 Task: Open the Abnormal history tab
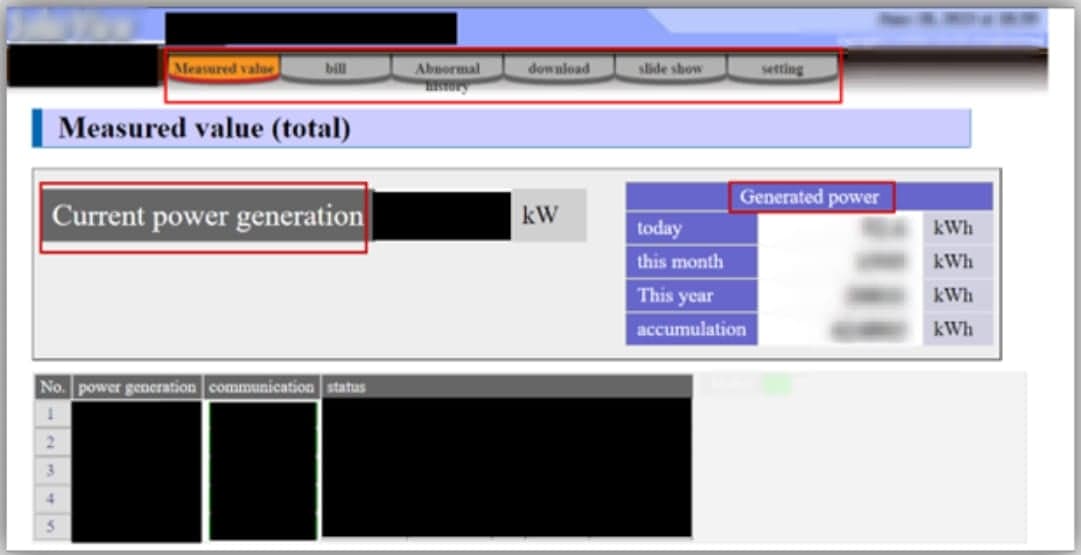pyautogui.click(x=447, y=70)
